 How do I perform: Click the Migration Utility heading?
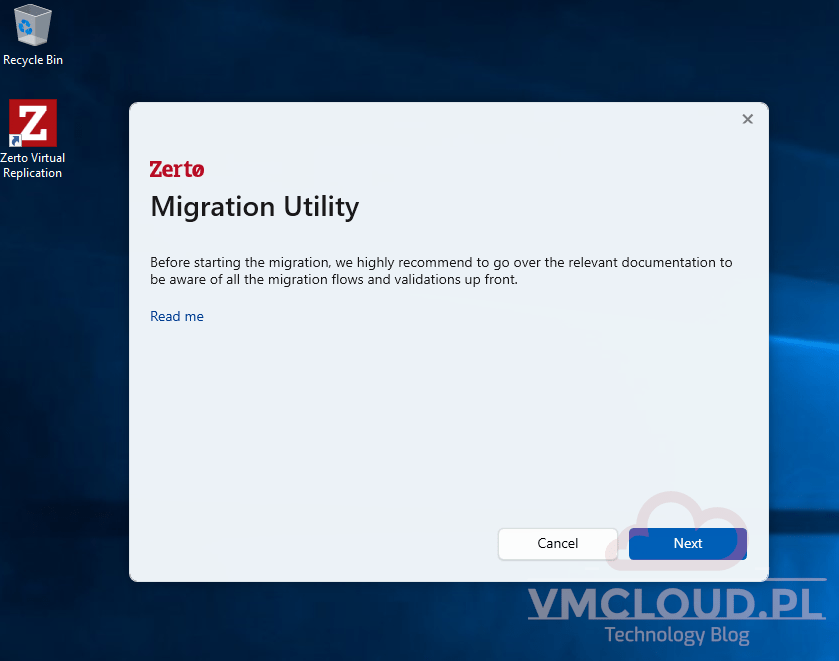[x=254, y=207]
